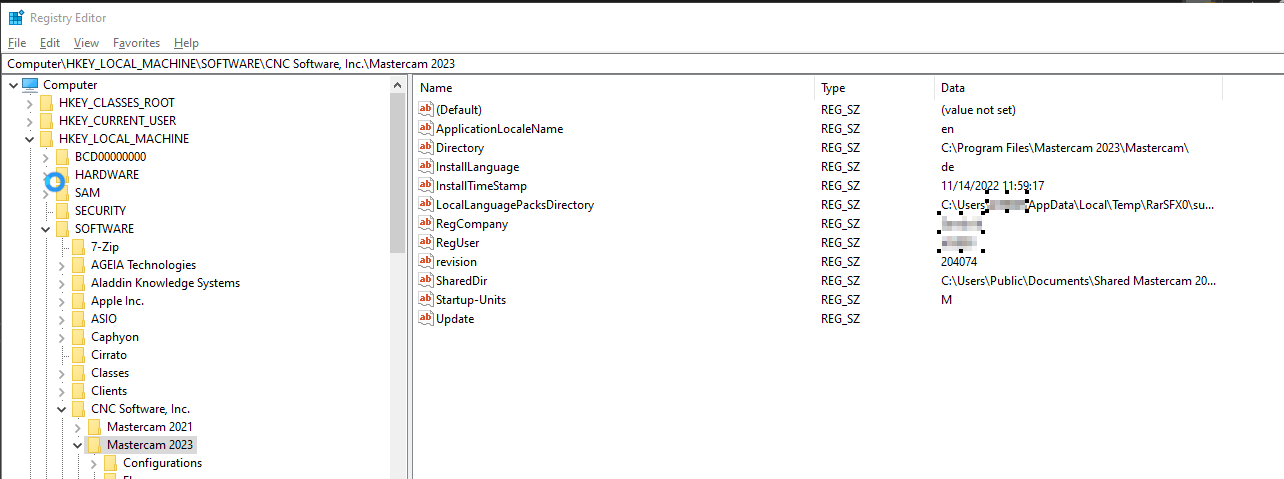Select Mastercam 2021 key label
Viewport: 1284px width, 479px height.
pos(150,427)
